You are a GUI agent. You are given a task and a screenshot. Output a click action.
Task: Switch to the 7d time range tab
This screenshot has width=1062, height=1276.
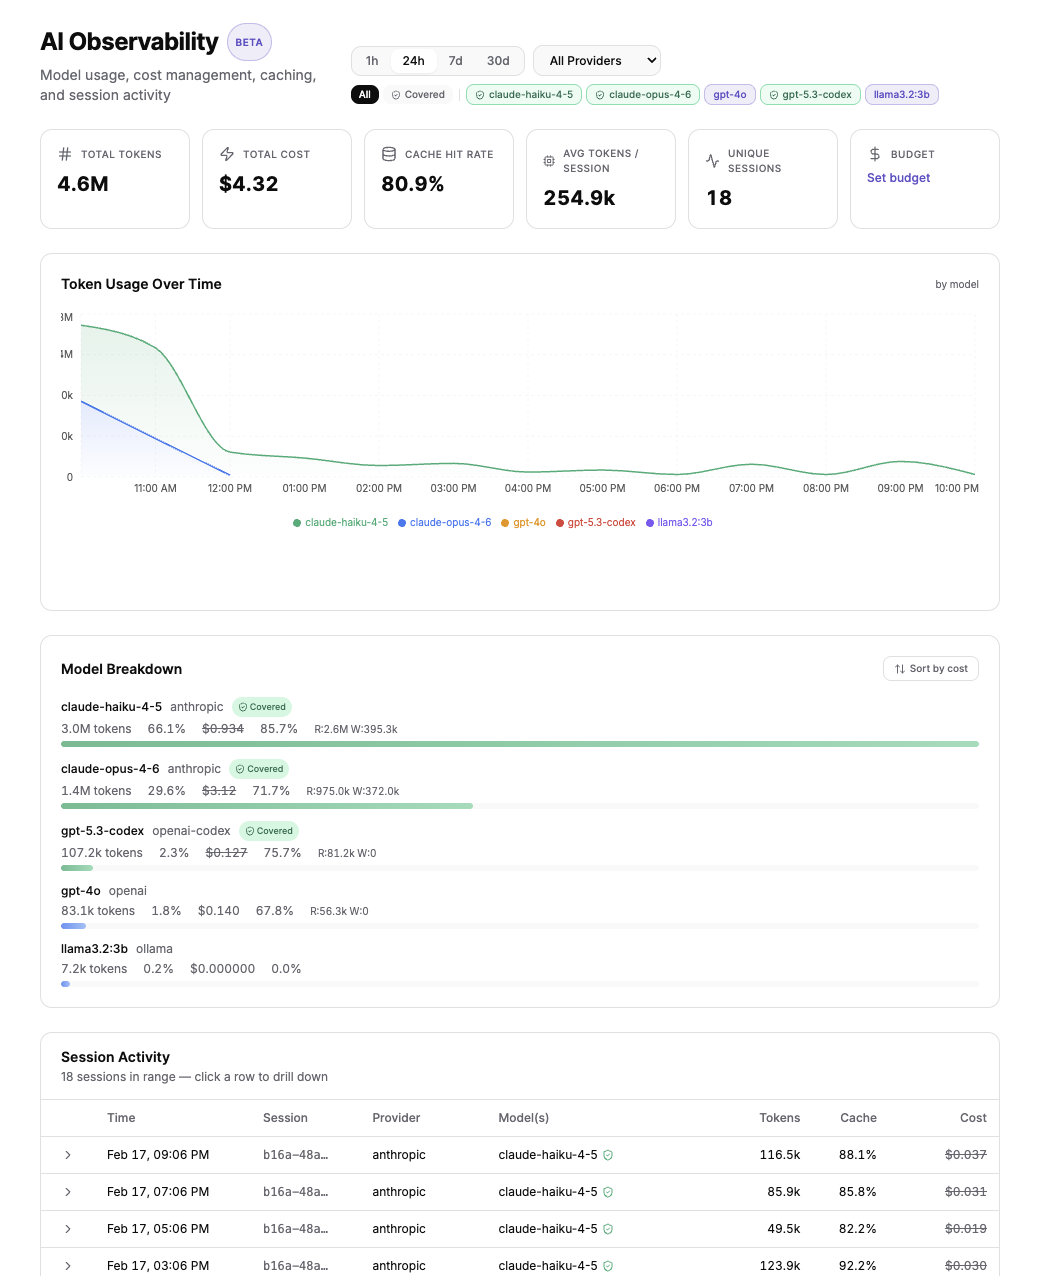[455, 60]
